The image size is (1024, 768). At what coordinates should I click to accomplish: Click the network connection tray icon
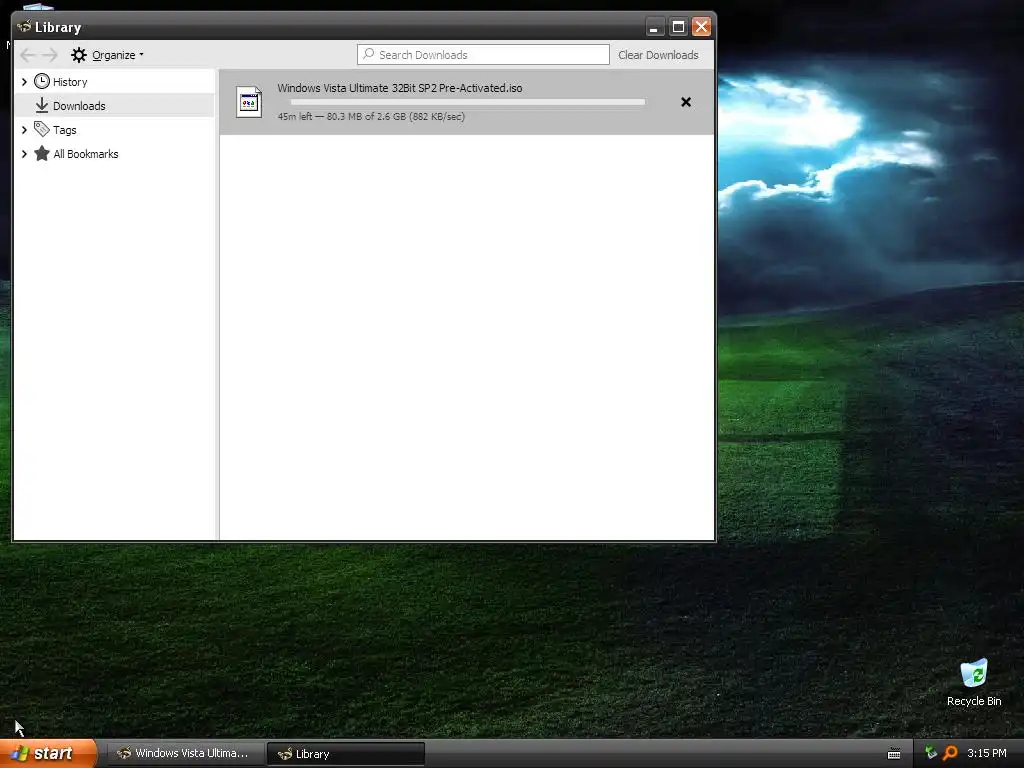coord(931,753)
